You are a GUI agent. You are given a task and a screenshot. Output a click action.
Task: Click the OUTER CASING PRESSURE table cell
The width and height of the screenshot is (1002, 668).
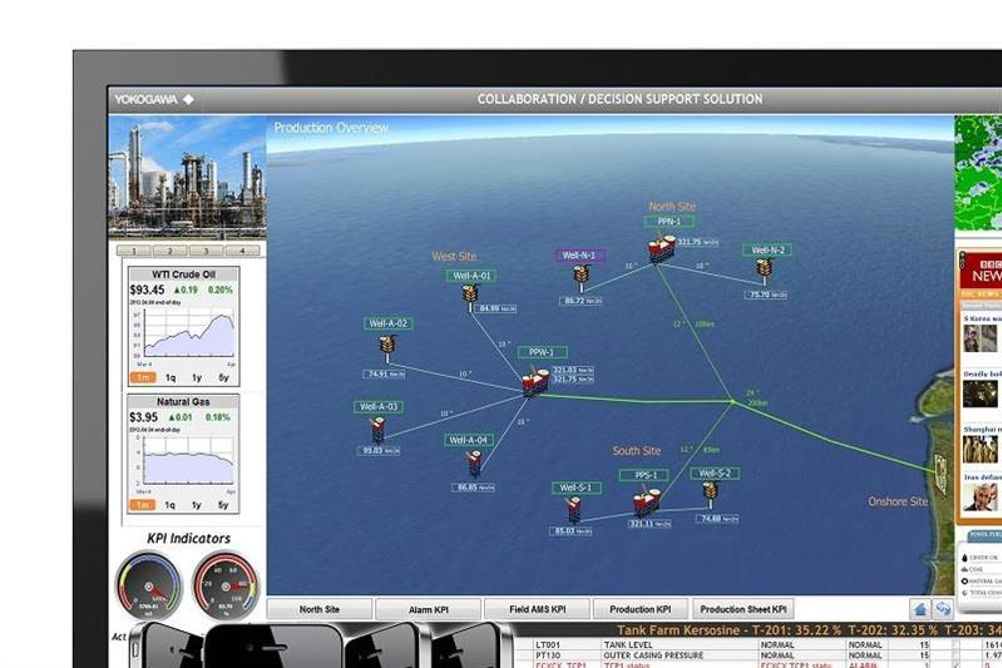pos(653,655)
